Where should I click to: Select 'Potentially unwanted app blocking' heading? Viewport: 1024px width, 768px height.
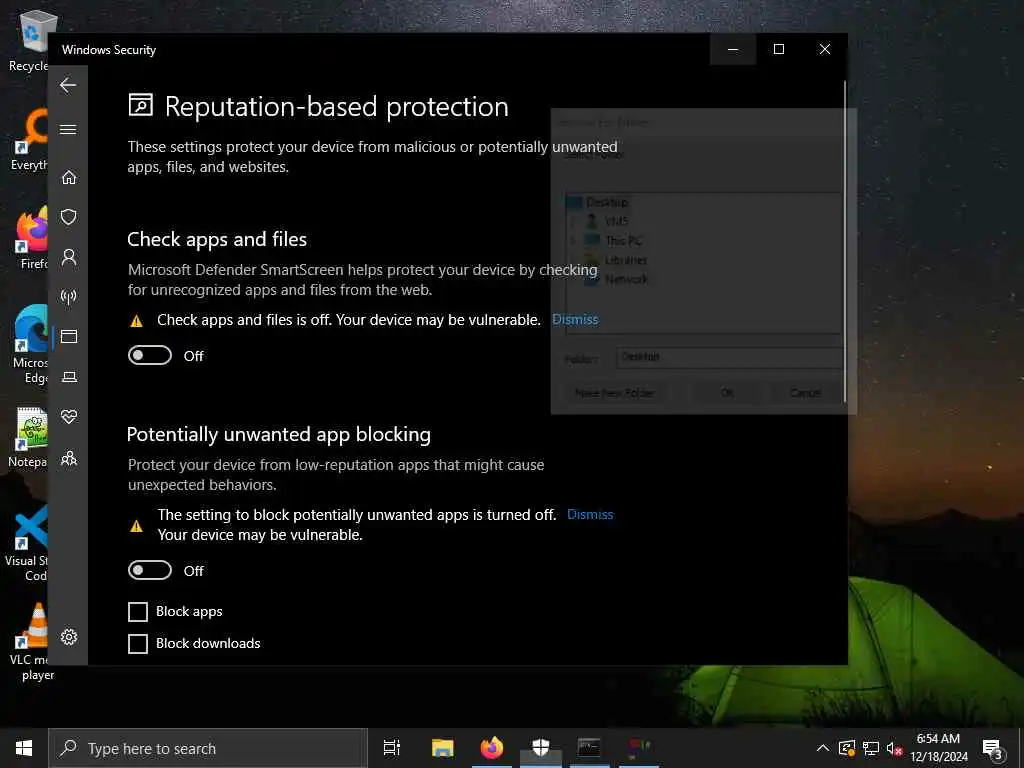tap(279, 434)
